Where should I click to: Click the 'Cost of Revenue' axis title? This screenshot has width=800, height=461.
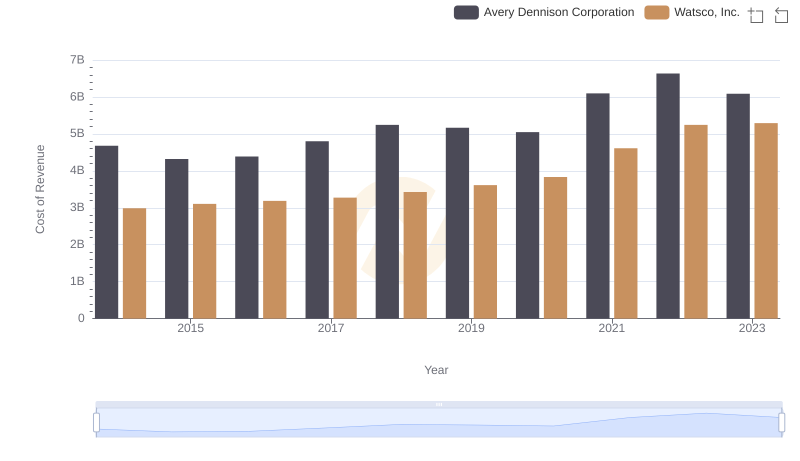40,189
